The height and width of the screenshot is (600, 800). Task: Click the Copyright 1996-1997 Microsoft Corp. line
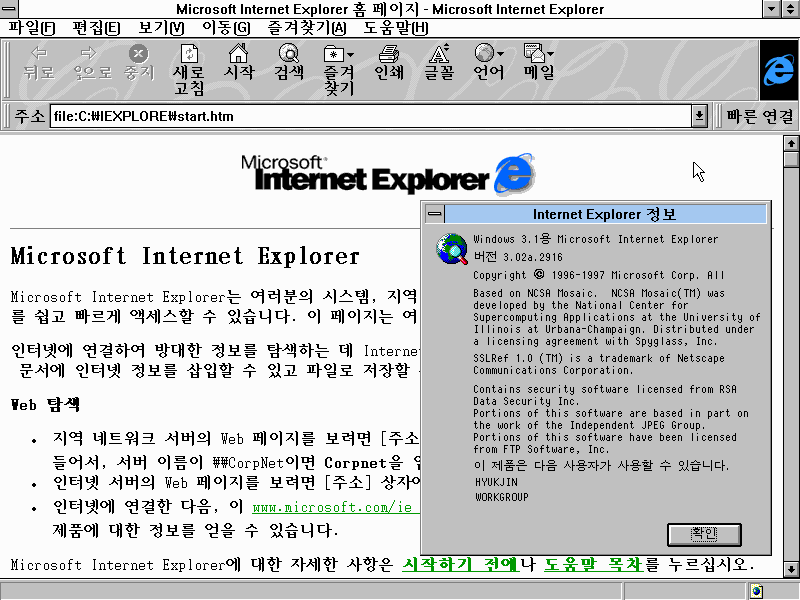click(x=598, y=275)
